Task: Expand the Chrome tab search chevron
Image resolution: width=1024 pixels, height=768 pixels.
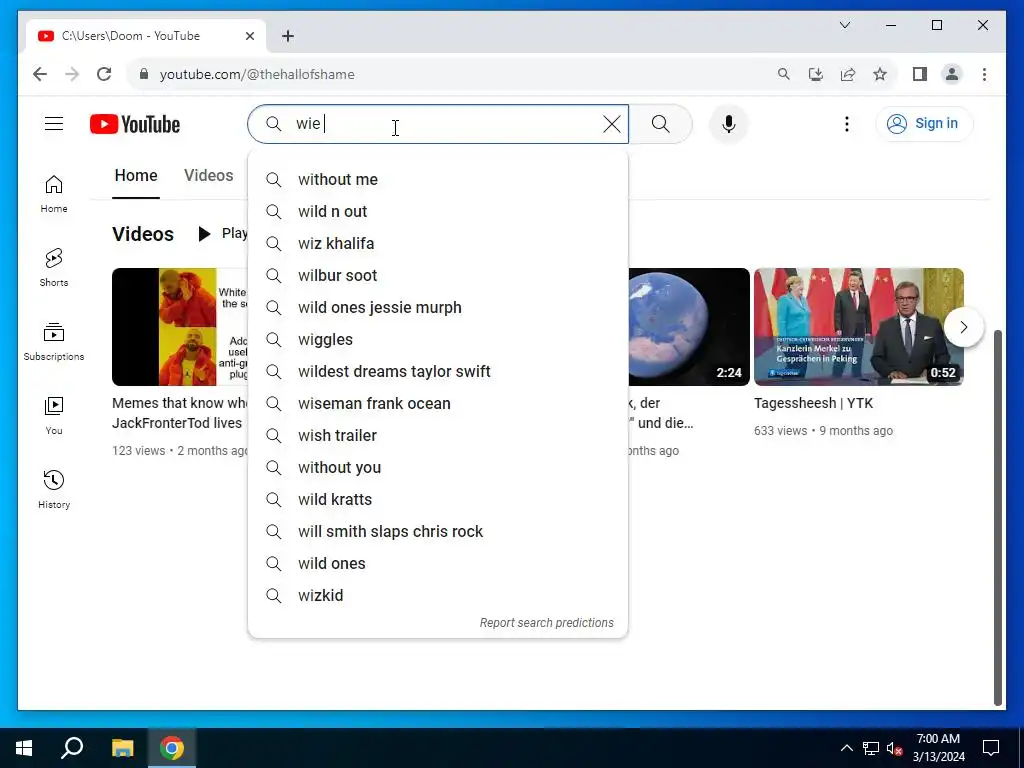Action: [x=844, y=25]
